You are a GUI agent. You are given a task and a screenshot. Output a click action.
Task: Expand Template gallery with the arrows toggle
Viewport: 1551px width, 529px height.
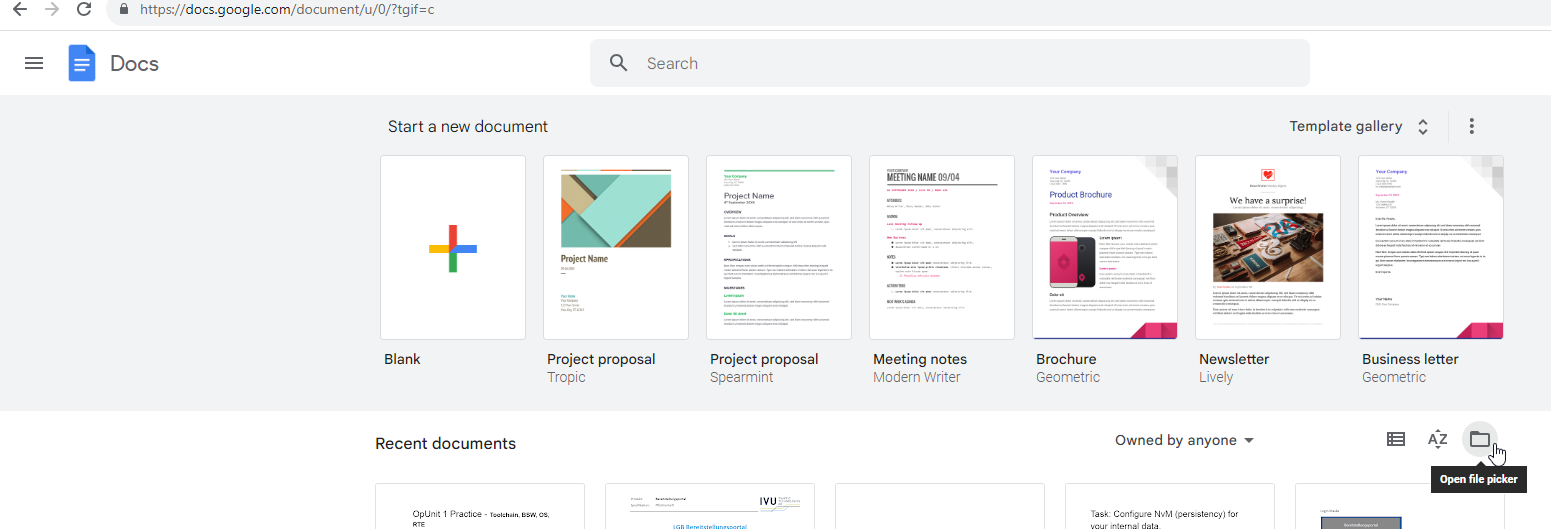(1423, 127)
